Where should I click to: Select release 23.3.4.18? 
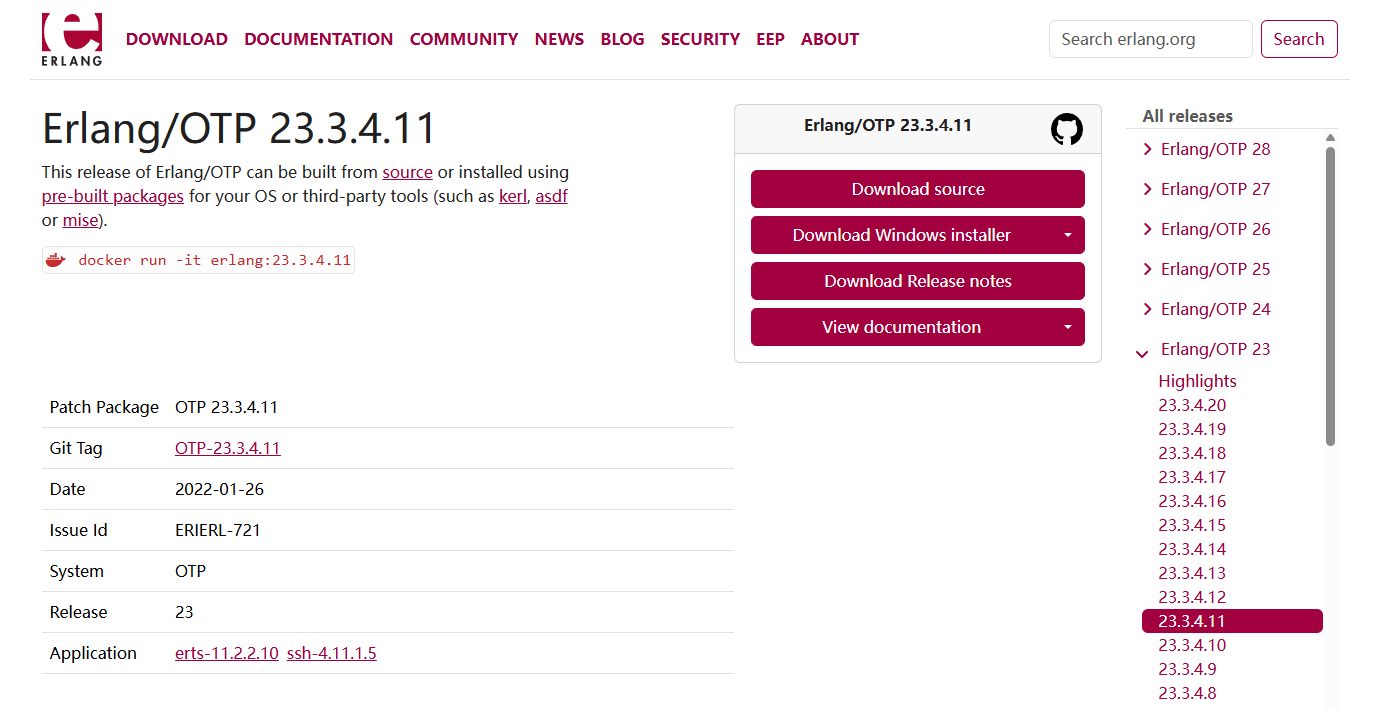pos(1192,453)
